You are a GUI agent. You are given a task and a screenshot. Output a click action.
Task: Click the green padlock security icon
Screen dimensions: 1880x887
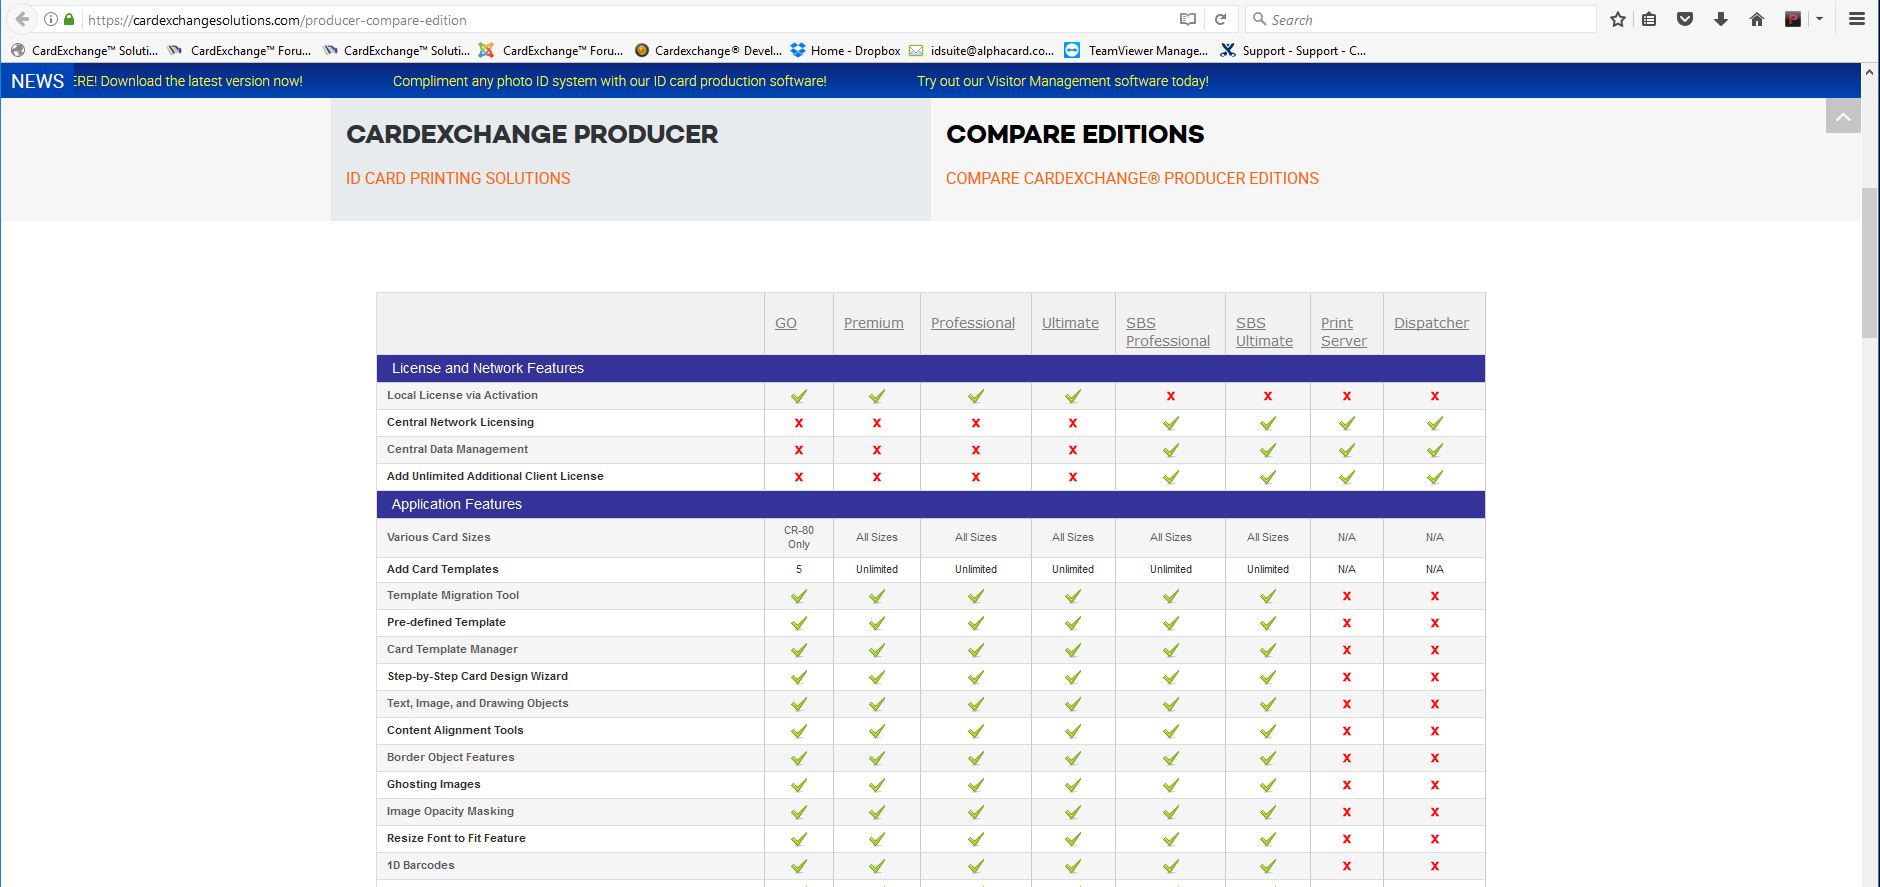(x=69, y=19)
